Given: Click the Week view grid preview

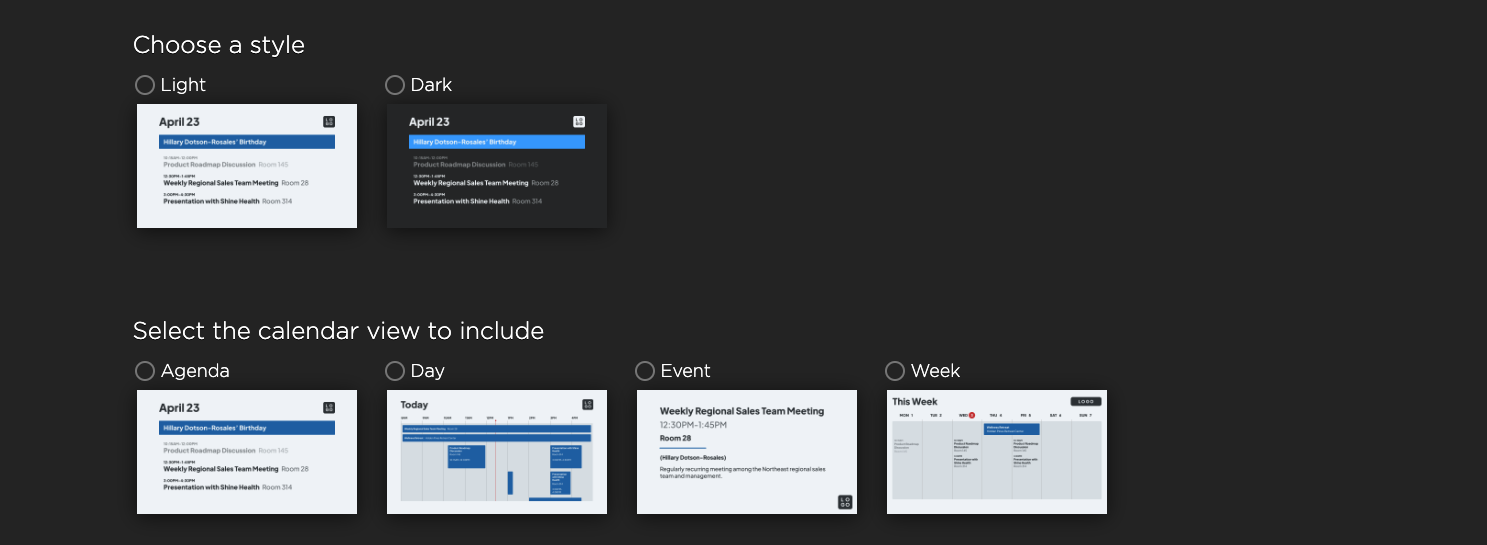Looking at the screenshot, I should pos(997,452).
